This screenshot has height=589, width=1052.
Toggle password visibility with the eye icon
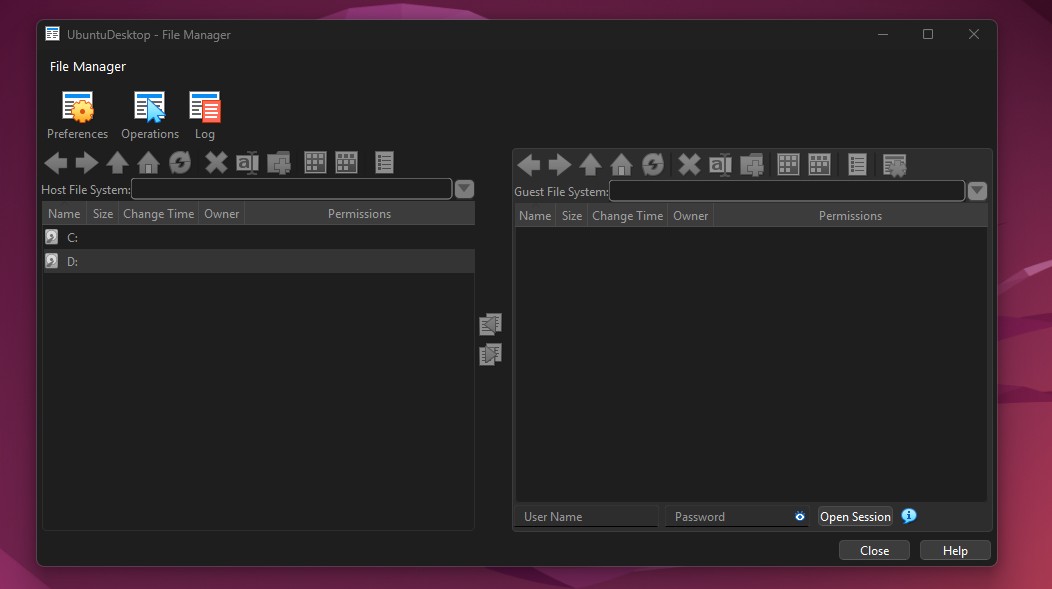pos(799,516)
